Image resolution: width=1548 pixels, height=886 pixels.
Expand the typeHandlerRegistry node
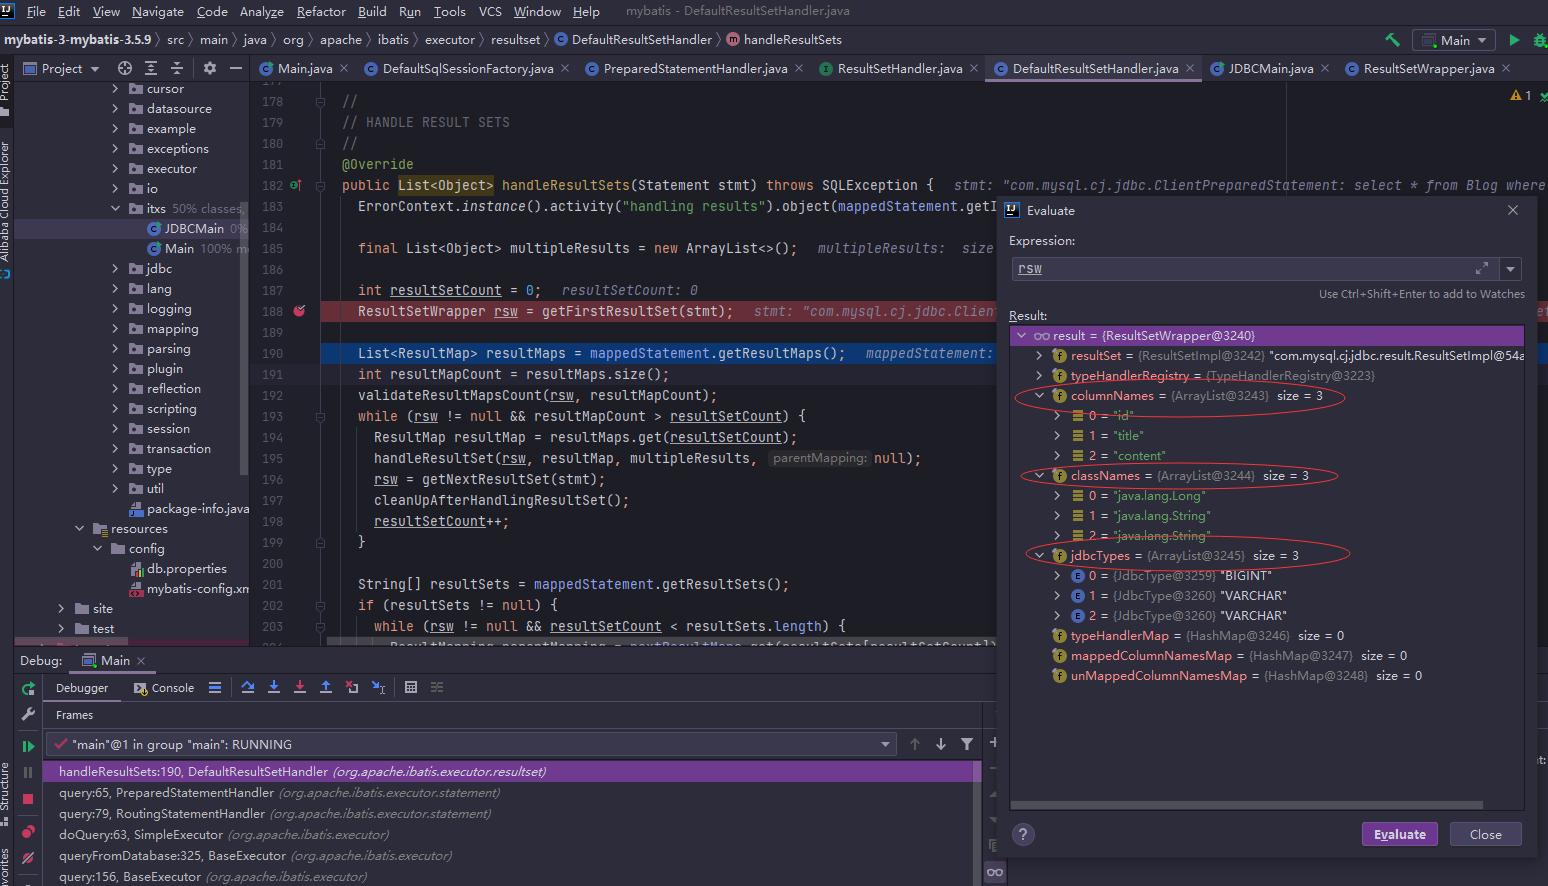click(1040, 376)
